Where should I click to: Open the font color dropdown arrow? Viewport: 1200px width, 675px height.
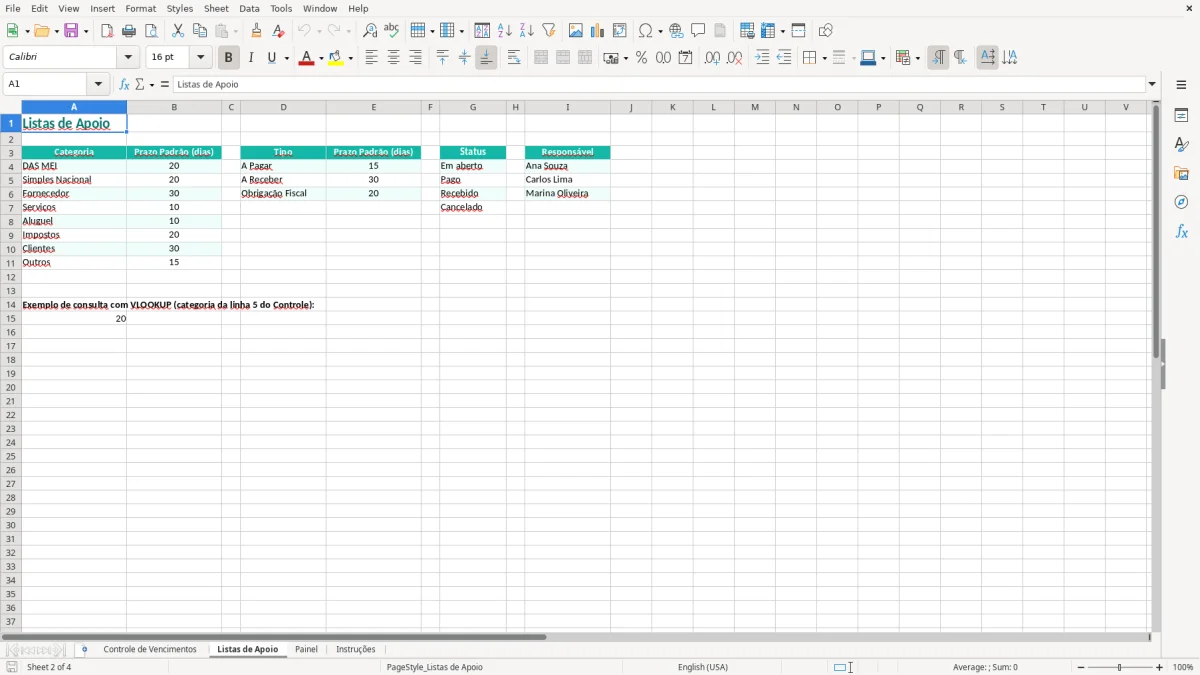[x=320, y=58]
